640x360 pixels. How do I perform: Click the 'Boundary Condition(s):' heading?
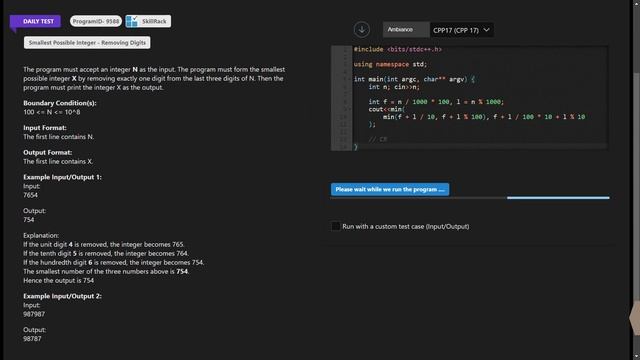60,103
